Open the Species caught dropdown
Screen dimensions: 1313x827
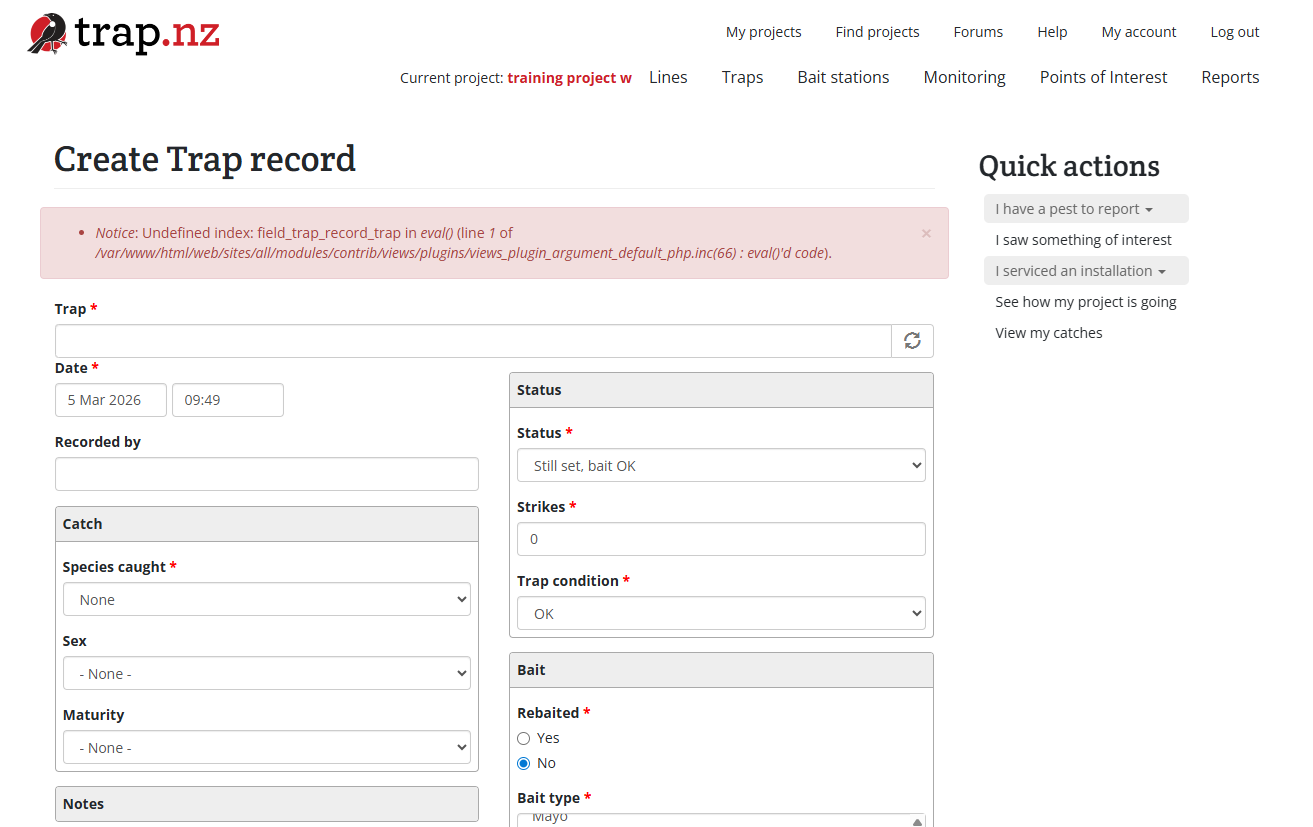tap(266, 600)
